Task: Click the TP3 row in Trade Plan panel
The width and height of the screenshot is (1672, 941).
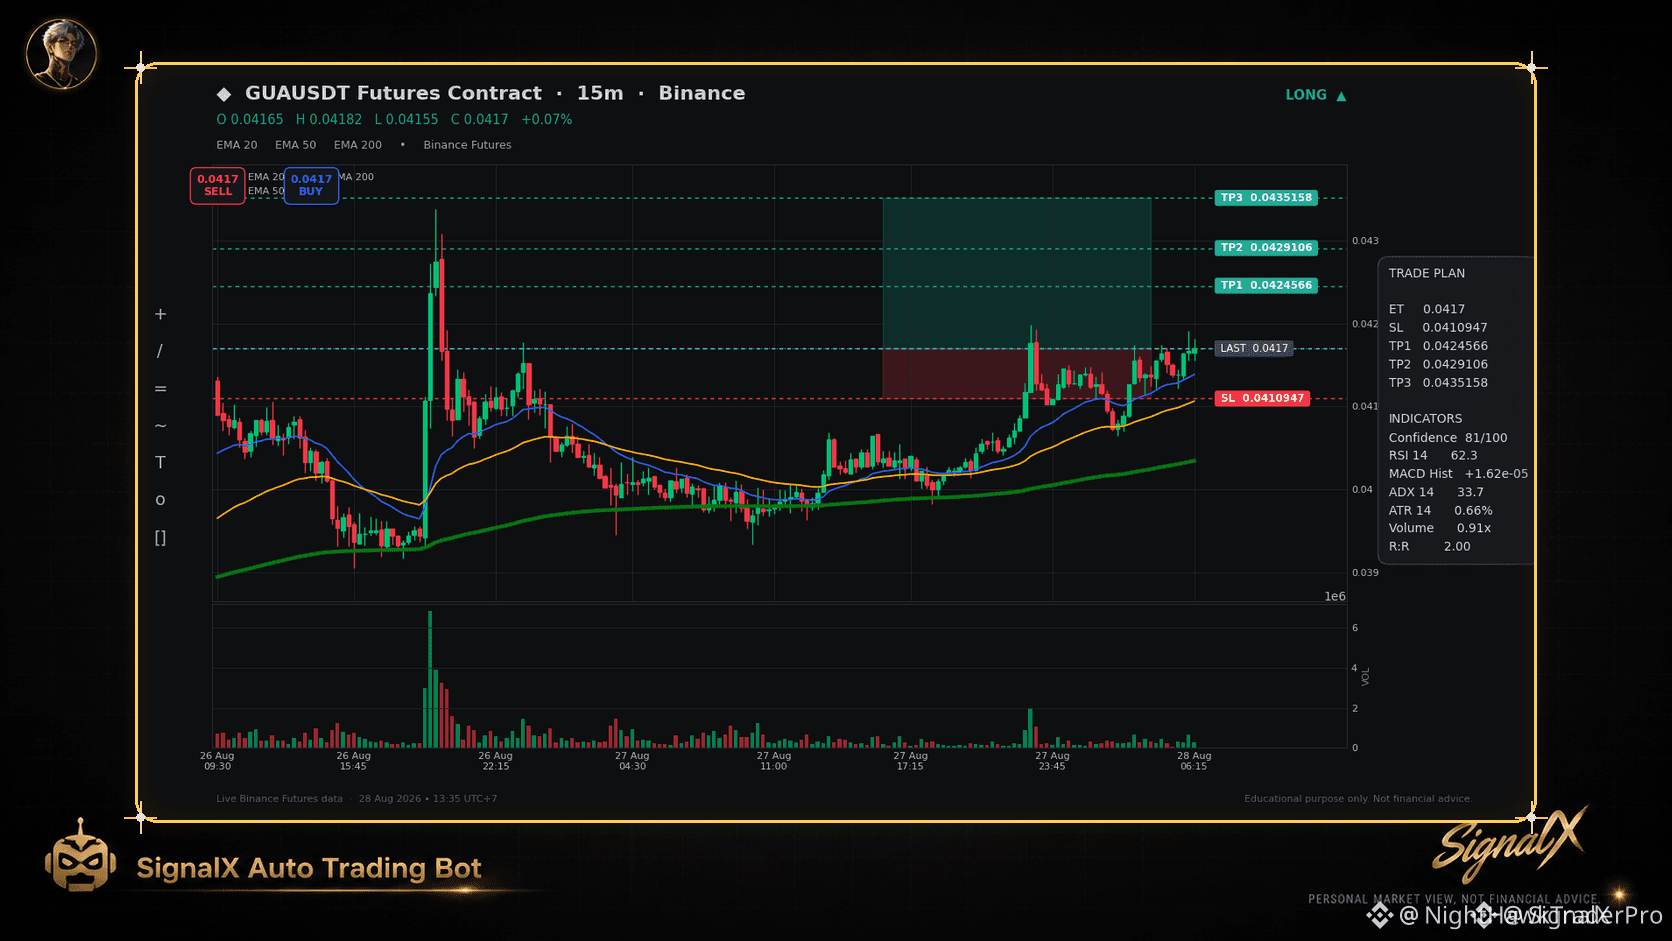Action: [1438, 383]
